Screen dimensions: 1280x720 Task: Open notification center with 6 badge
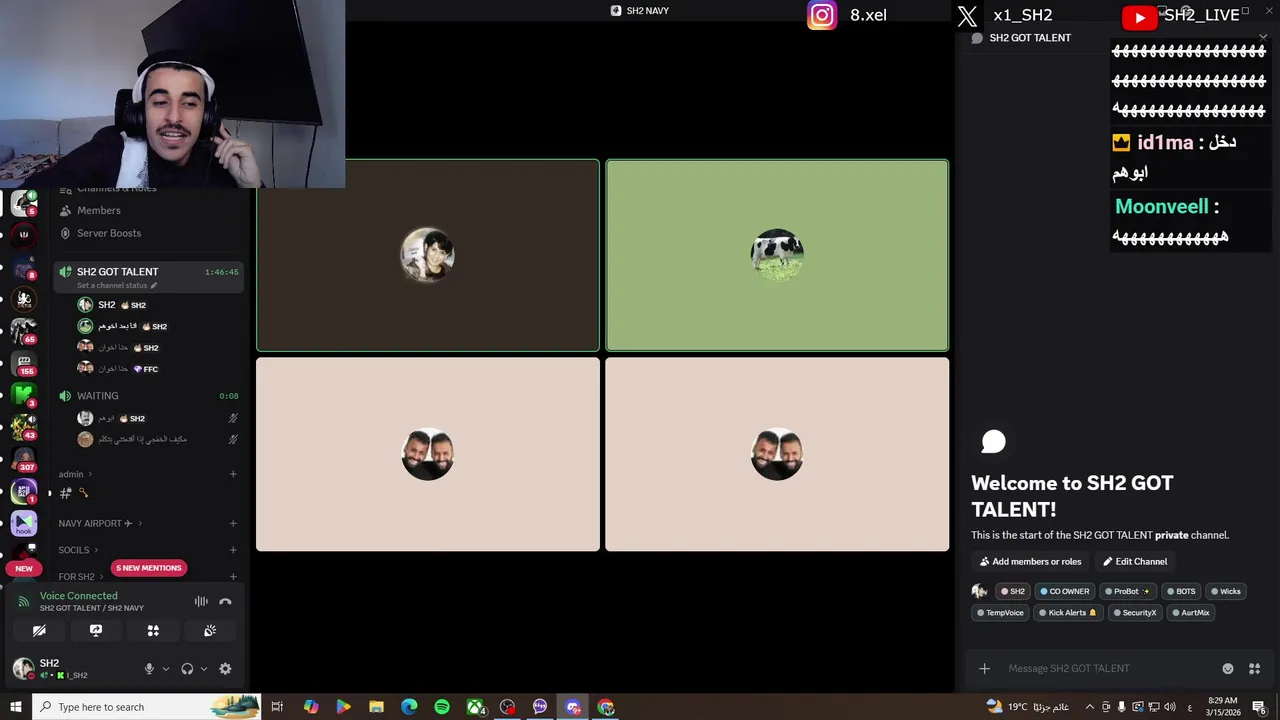point(1259,707)
